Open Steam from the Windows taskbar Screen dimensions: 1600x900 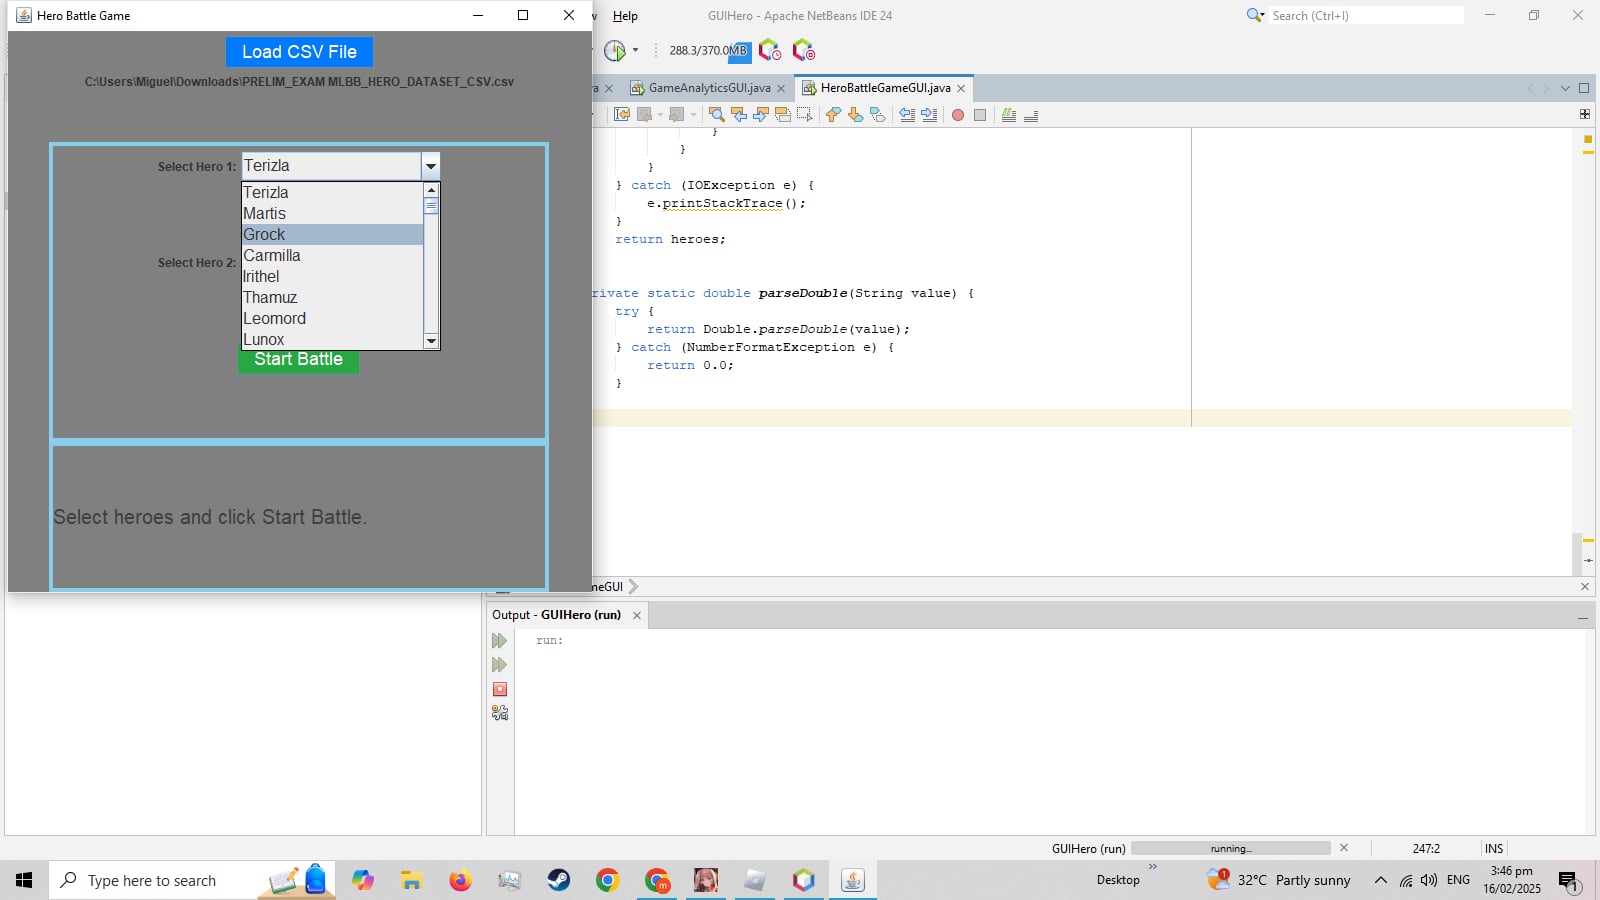click(559, 880)
